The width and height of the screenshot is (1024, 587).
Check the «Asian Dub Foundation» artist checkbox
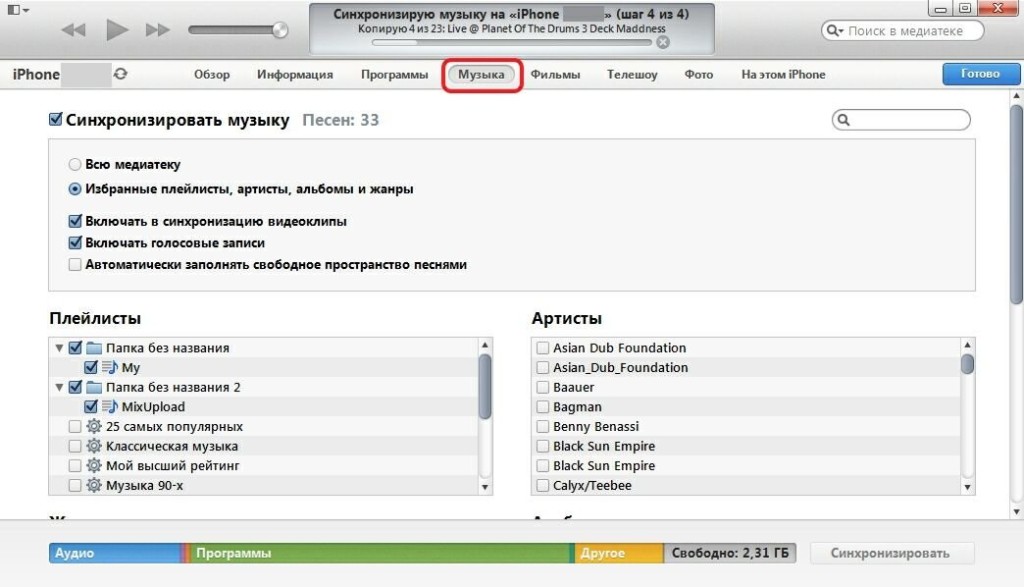[x=539, y=348]
